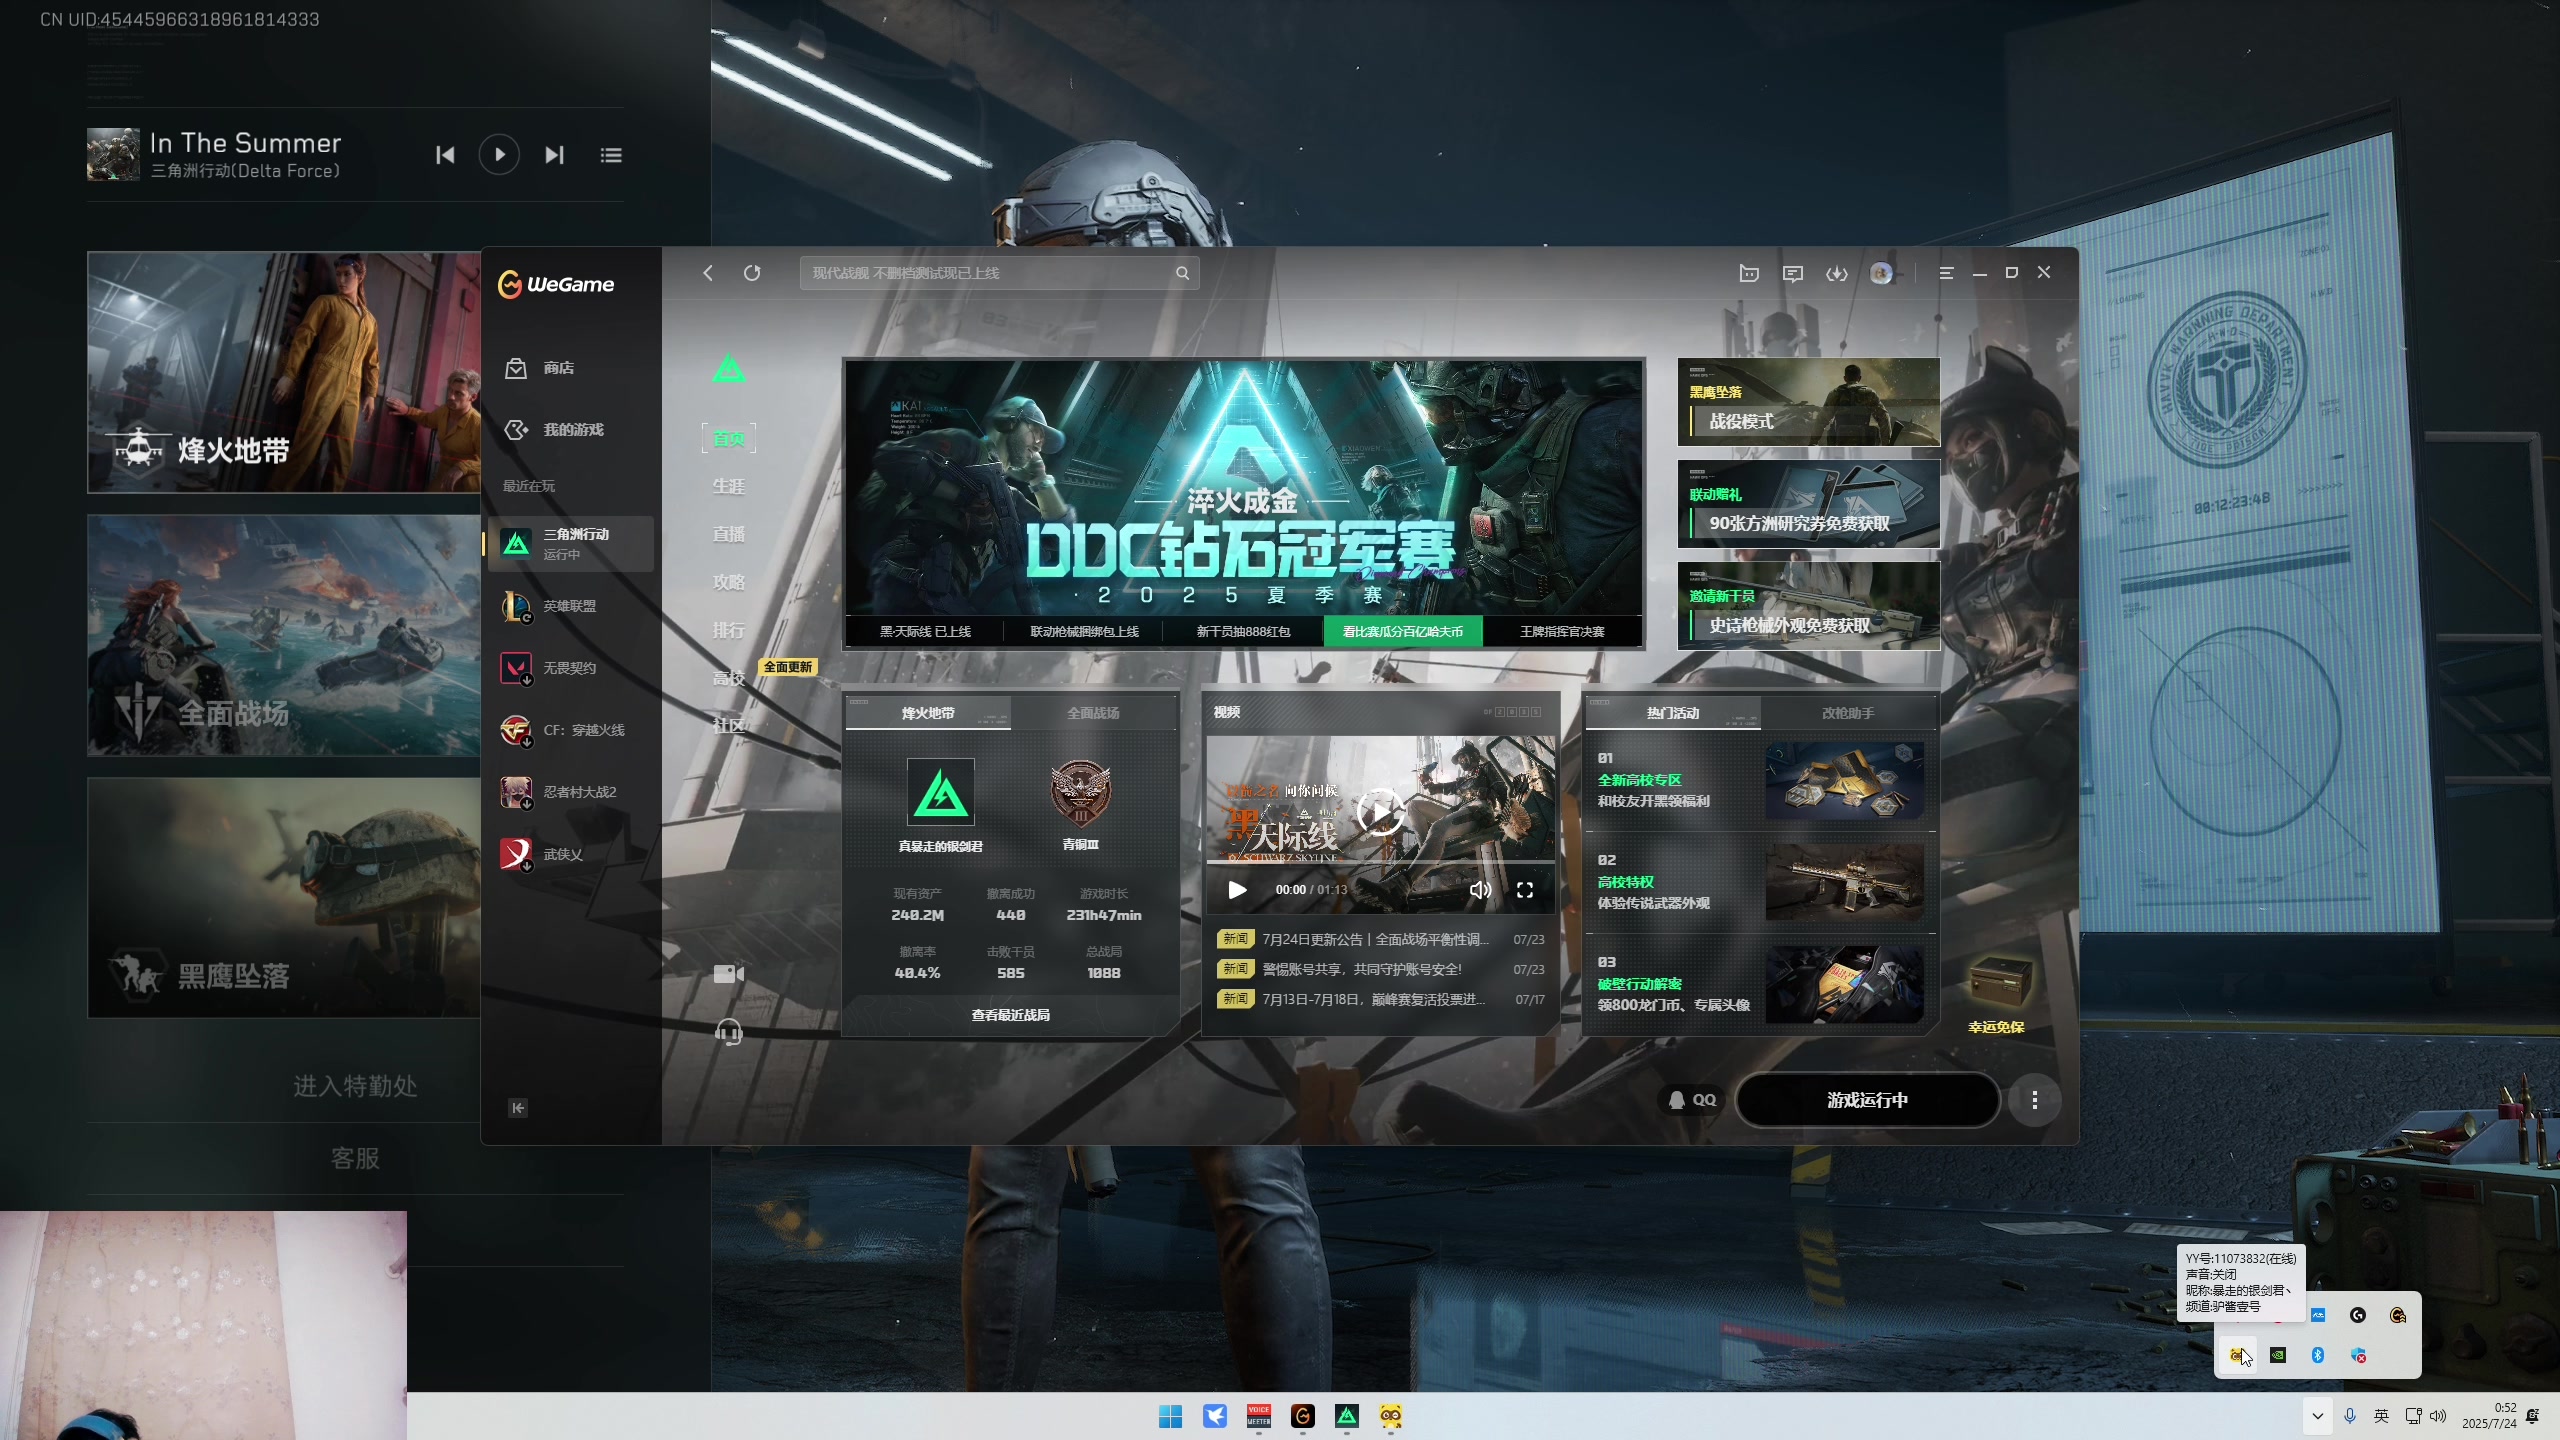Open the 联动赠礼 90张方洲研究券 promo card
2560x1440 pixels.
(x=1809, y=504)
